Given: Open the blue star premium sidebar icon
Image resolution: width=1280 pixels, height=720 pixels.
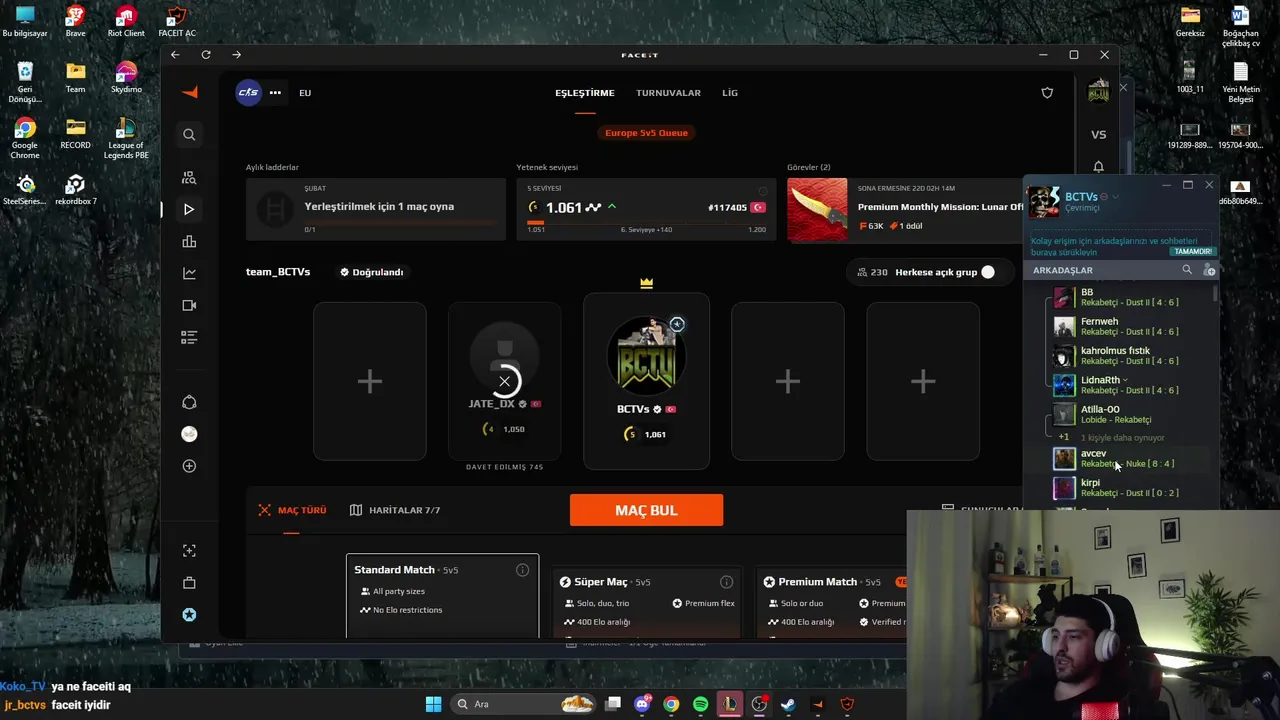Looking at the screenshot, I should pos(189,615).
